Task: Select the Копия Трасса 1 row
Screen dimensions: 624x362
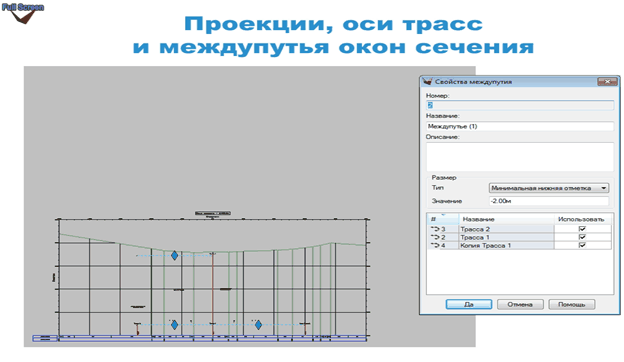Action: coord(519,245)
